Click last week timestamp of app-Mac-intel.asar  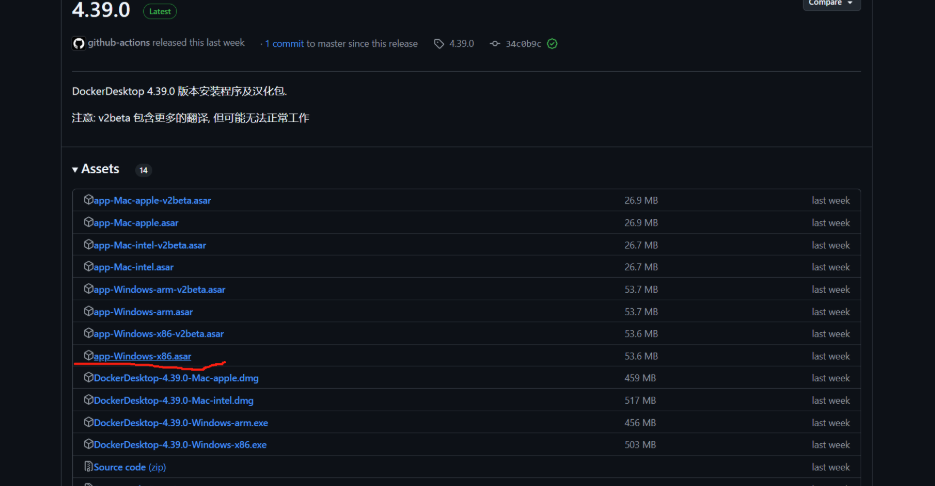831,267
